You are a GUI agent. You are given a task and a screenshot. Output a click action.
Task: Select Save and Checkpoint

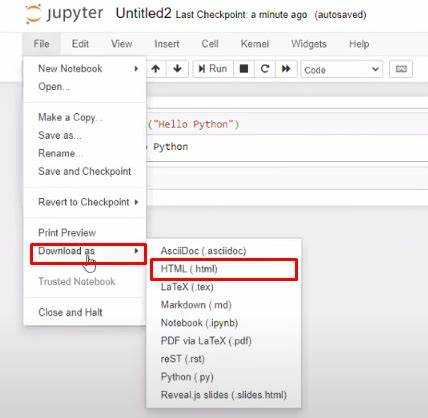pos(85,171)
